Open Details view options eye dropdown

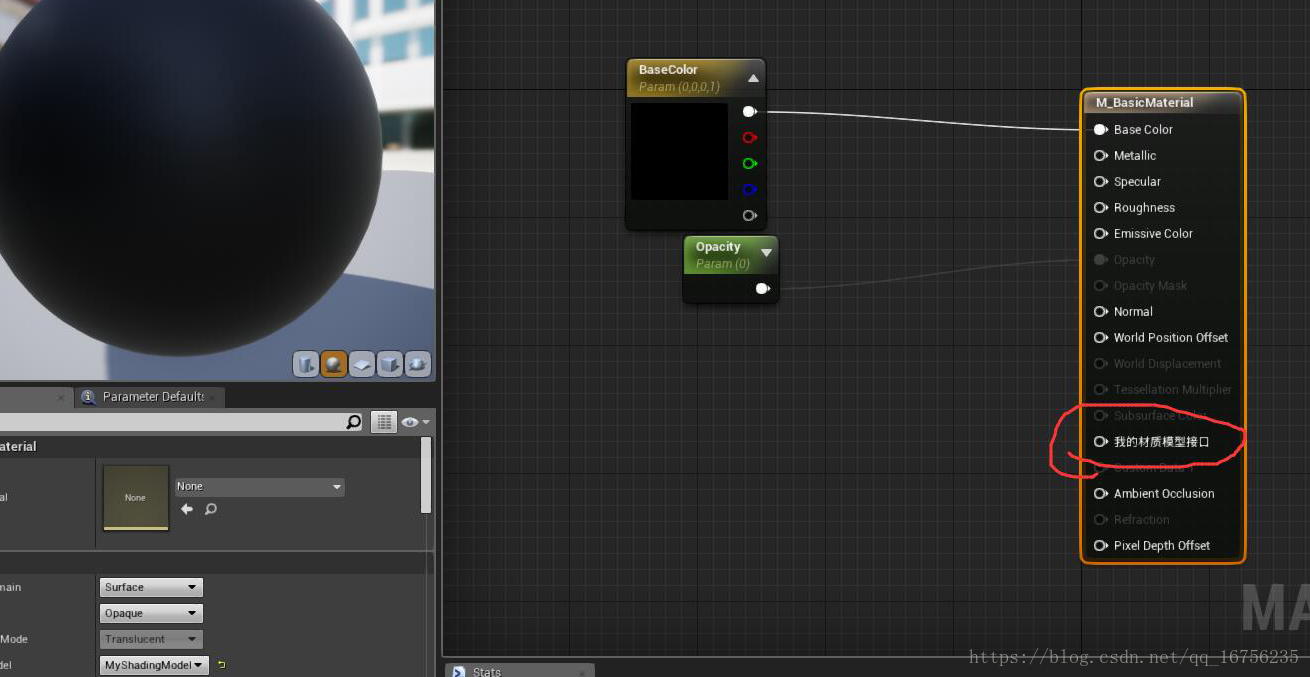click(x=414, y=422)
